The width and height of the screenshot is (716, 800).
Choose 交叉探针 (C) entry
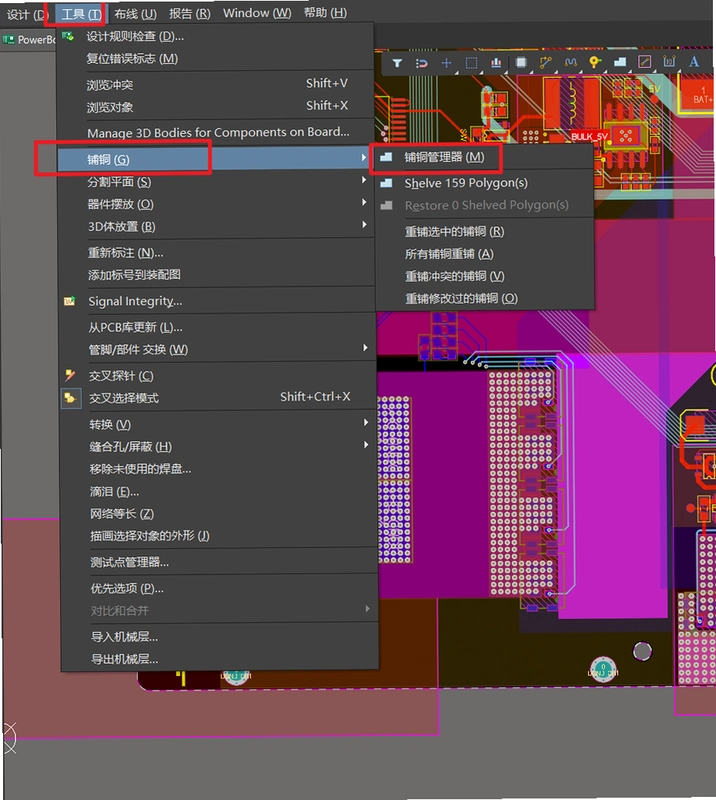point(217,376)
